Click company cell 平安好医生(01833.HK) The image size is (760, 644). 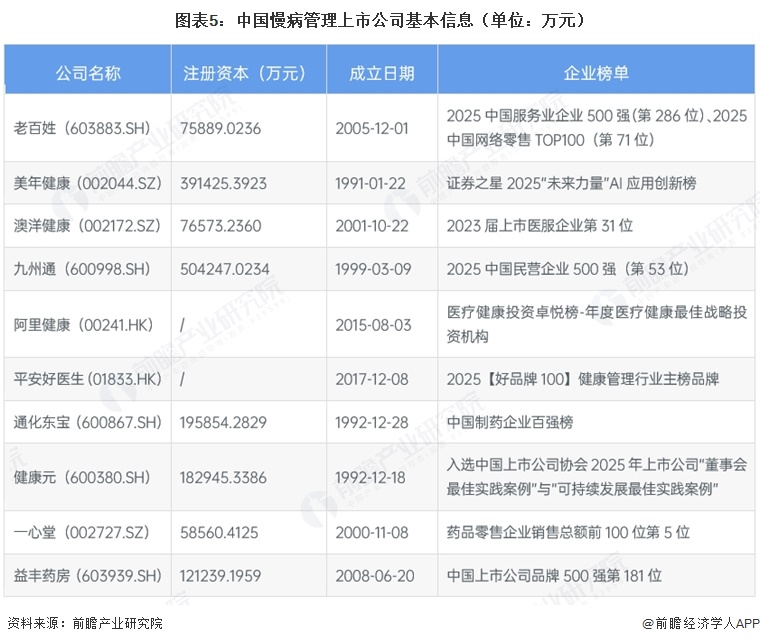tap(88, 379)
